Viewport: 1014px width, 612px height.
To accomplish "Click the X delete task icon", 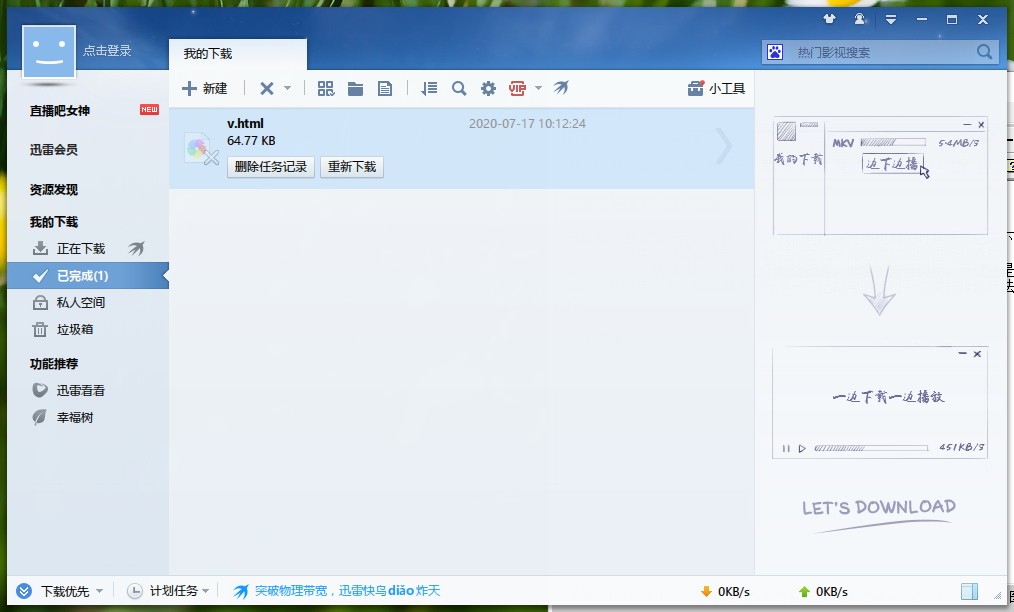I will pos(266,89).
